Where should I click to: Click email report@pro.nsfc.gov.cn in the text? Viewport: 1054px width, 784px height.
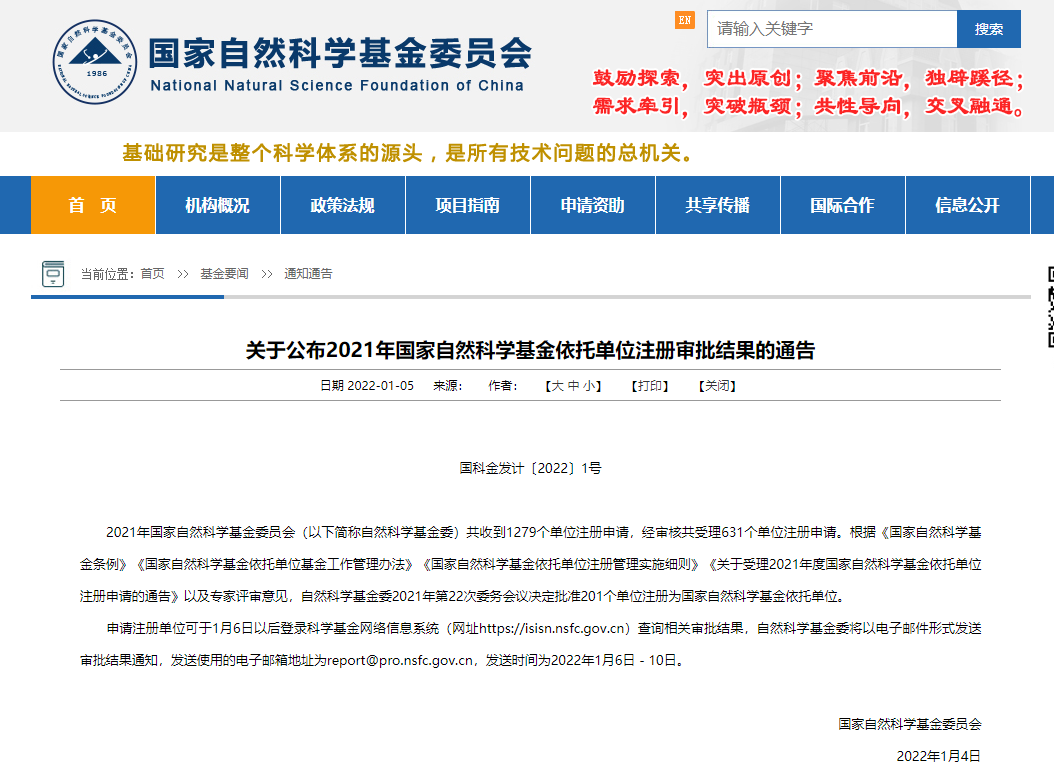400,660
